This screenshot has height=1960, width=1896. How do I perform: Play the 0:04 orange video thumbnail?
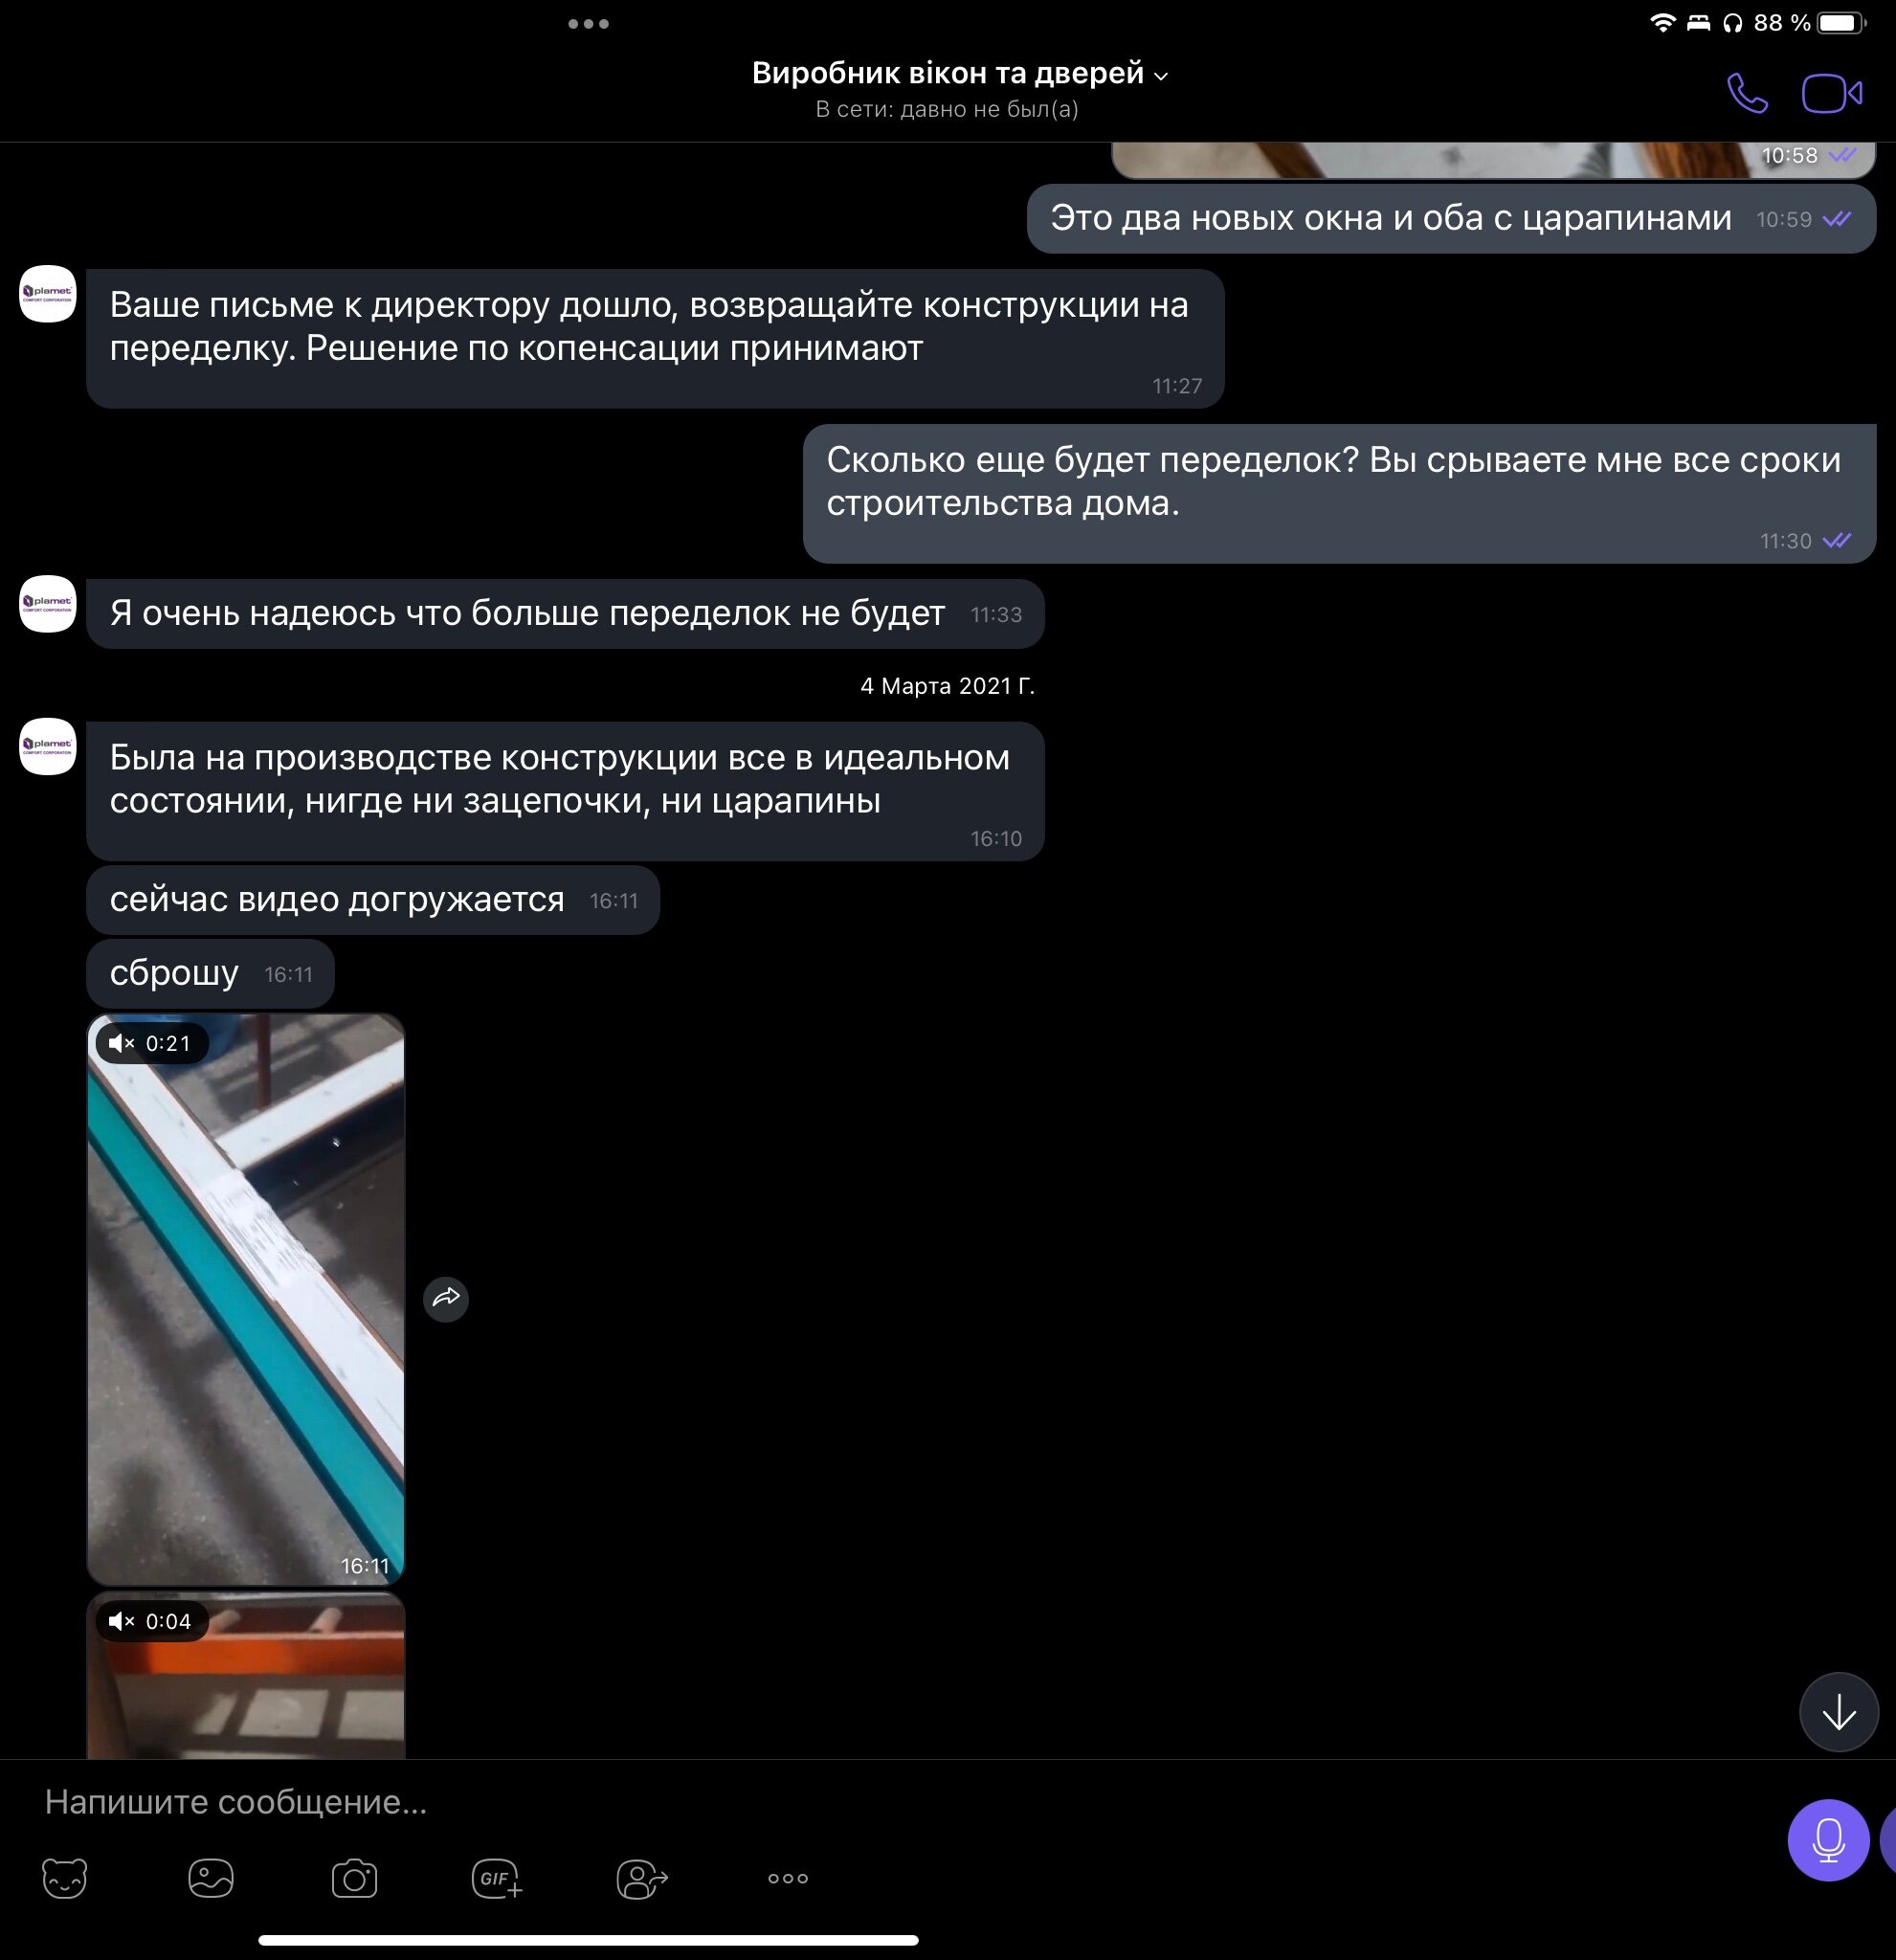click(246, 1675)
